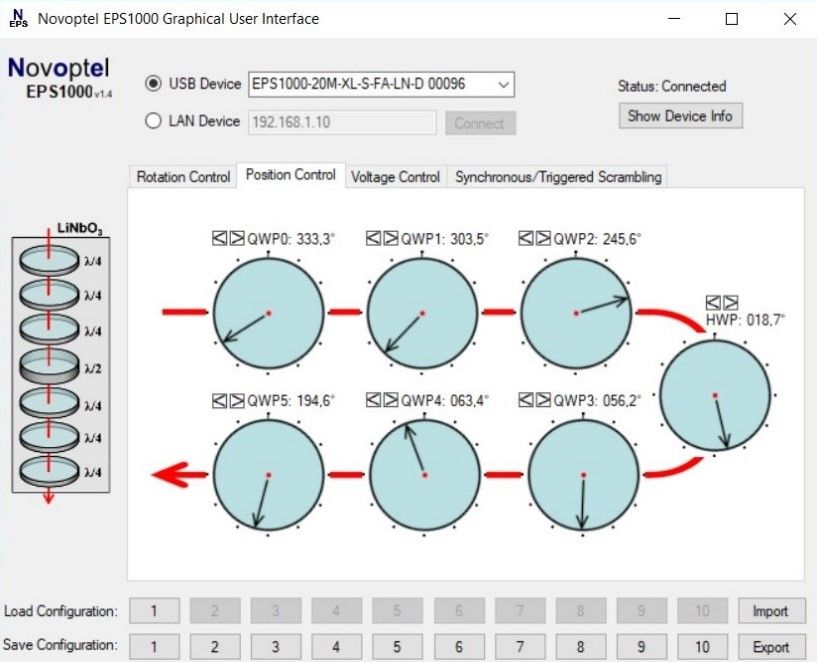
Task: Click the QWP3 waveplate angle dial
Action: 583,475
